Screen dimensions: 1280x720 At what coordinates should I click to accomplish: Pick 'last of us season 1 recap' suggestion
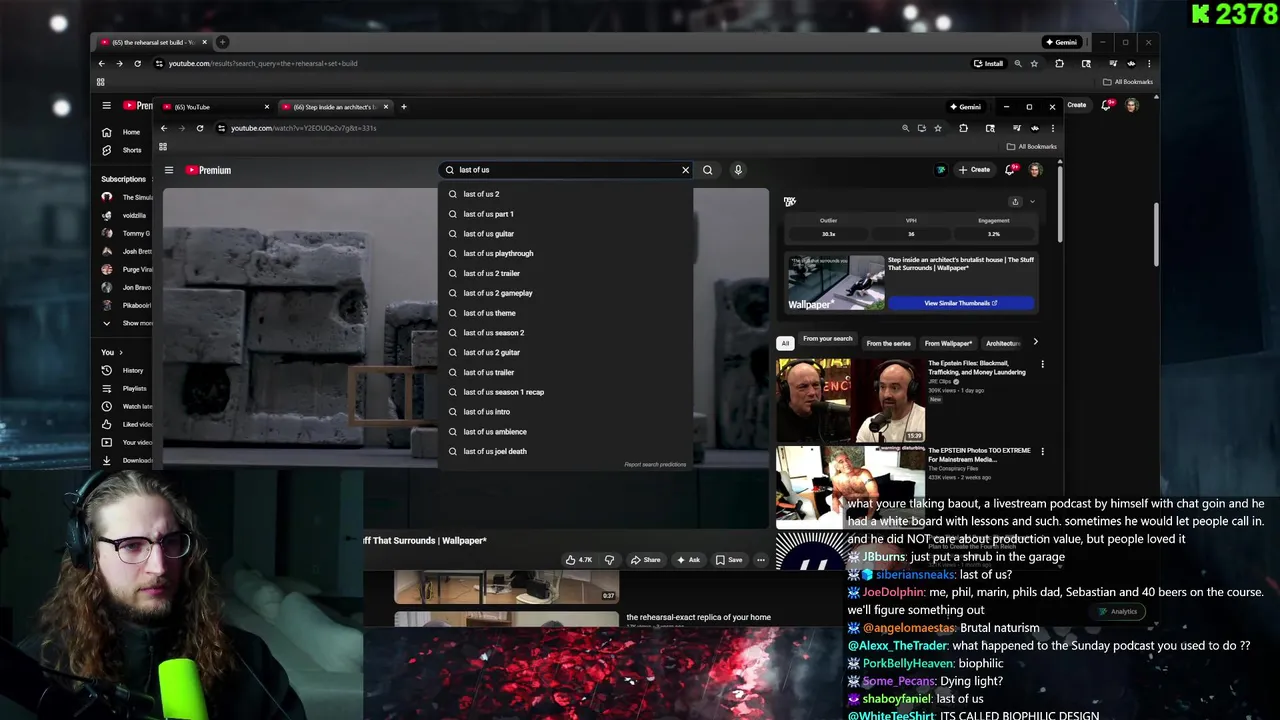point(565,392)
